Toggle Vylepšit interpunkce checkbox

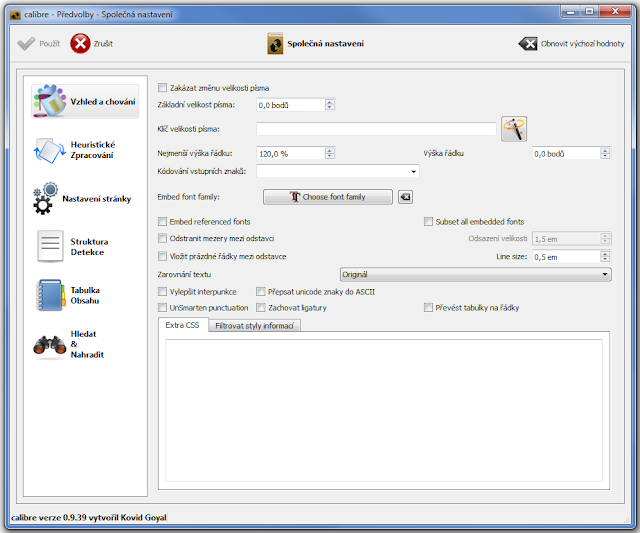click(162, 292)
